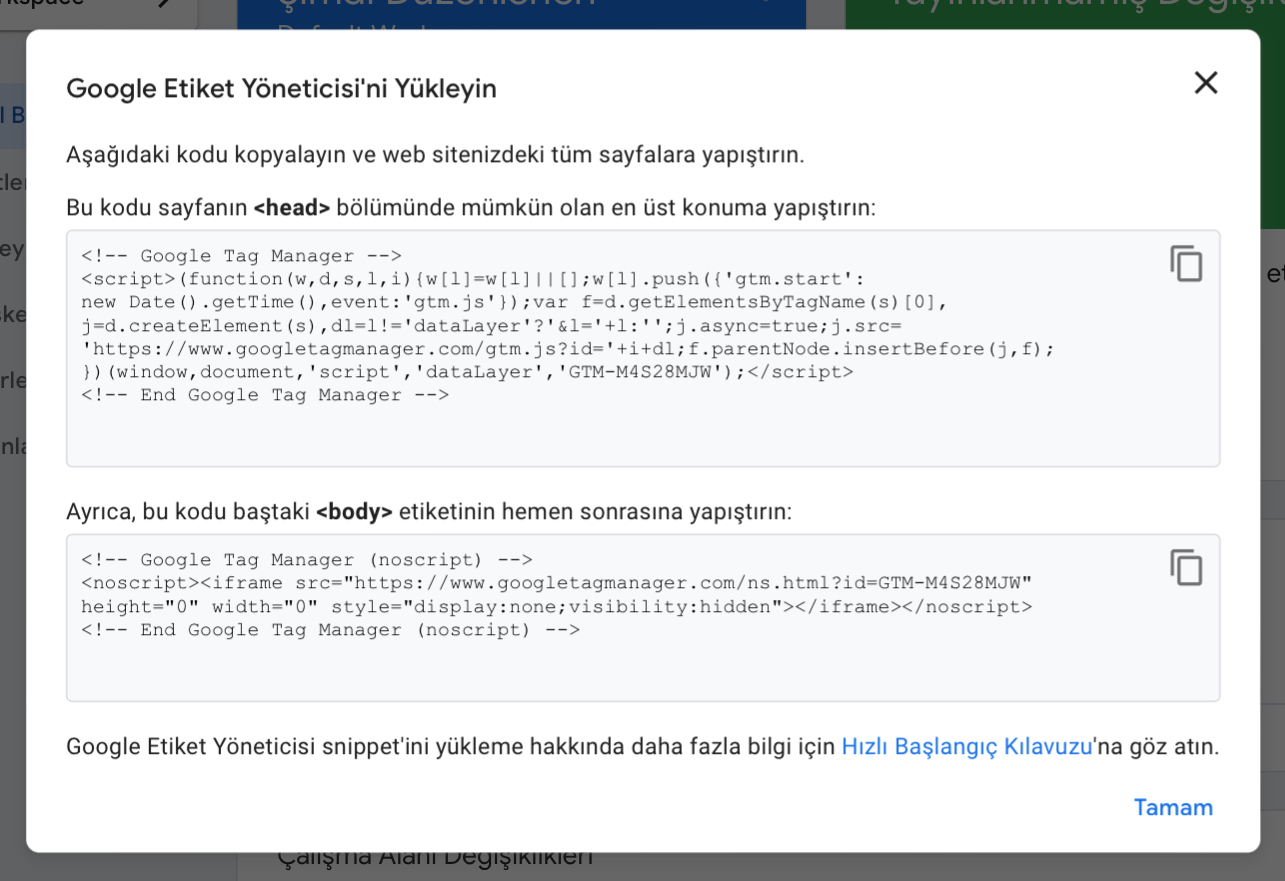Open the Hızlı Başlangıç Kılavuzu link
Viewport: 1285px width, 881px height.
point(967,747)
